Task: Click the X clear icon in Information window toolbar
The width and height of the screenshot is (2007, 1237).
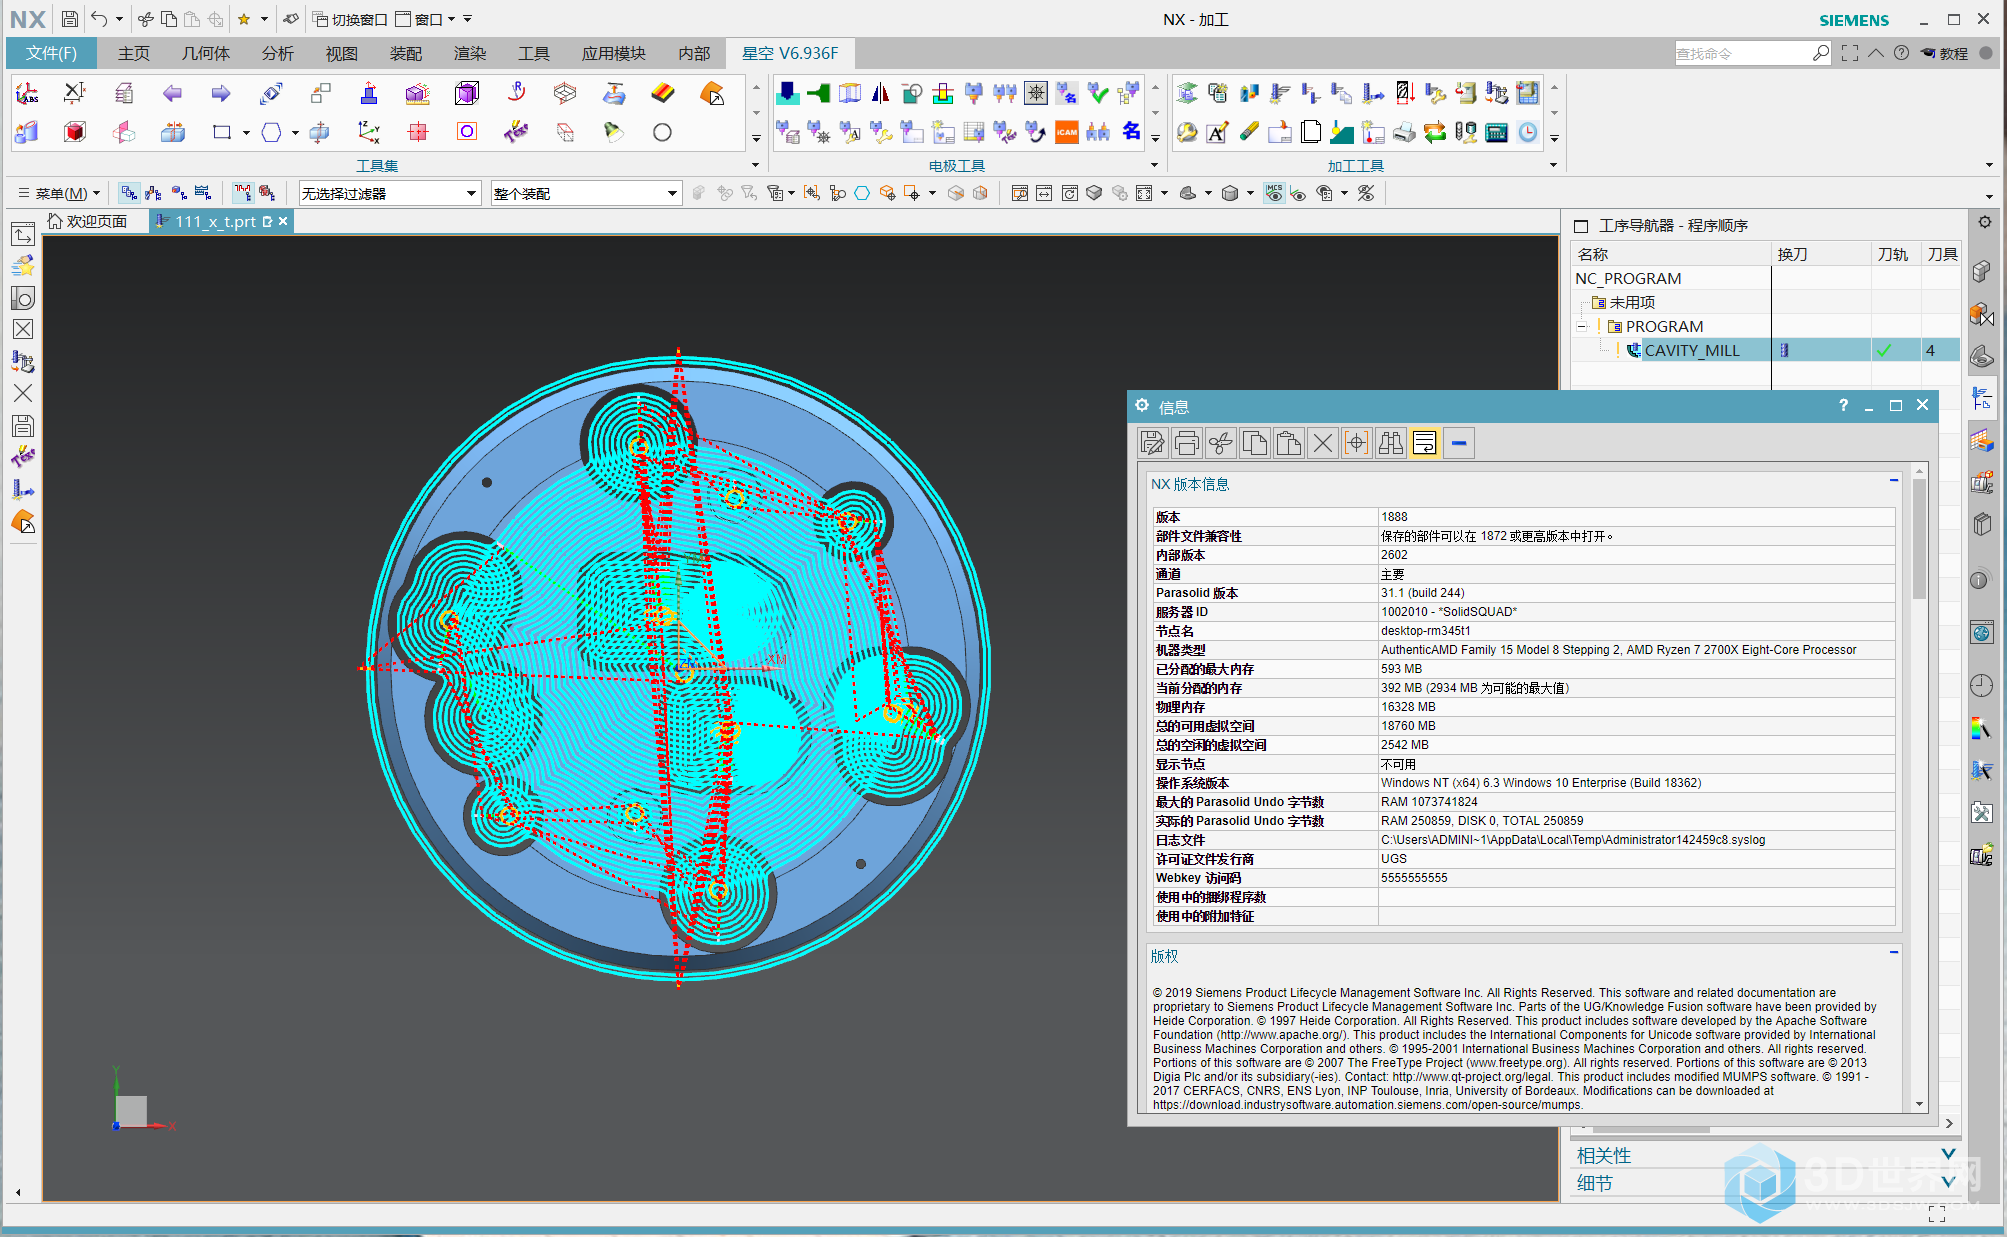Action: (x=1322, y=443)
